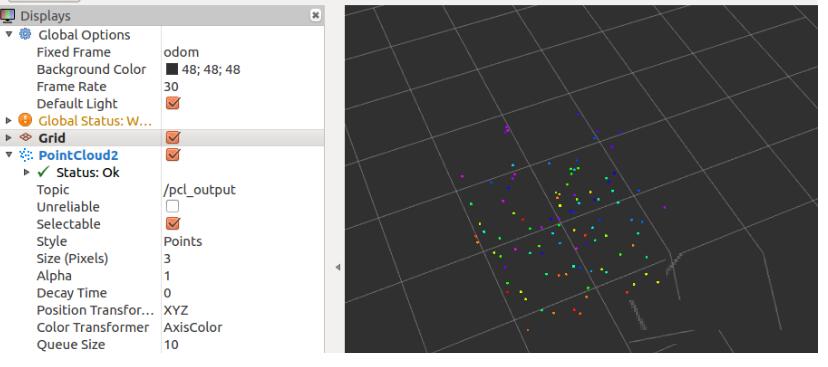This screenshot has width=828, height=367.
Task: Uncheck the Selectable option
Action: pyautogui.click(x=173, y=223)
